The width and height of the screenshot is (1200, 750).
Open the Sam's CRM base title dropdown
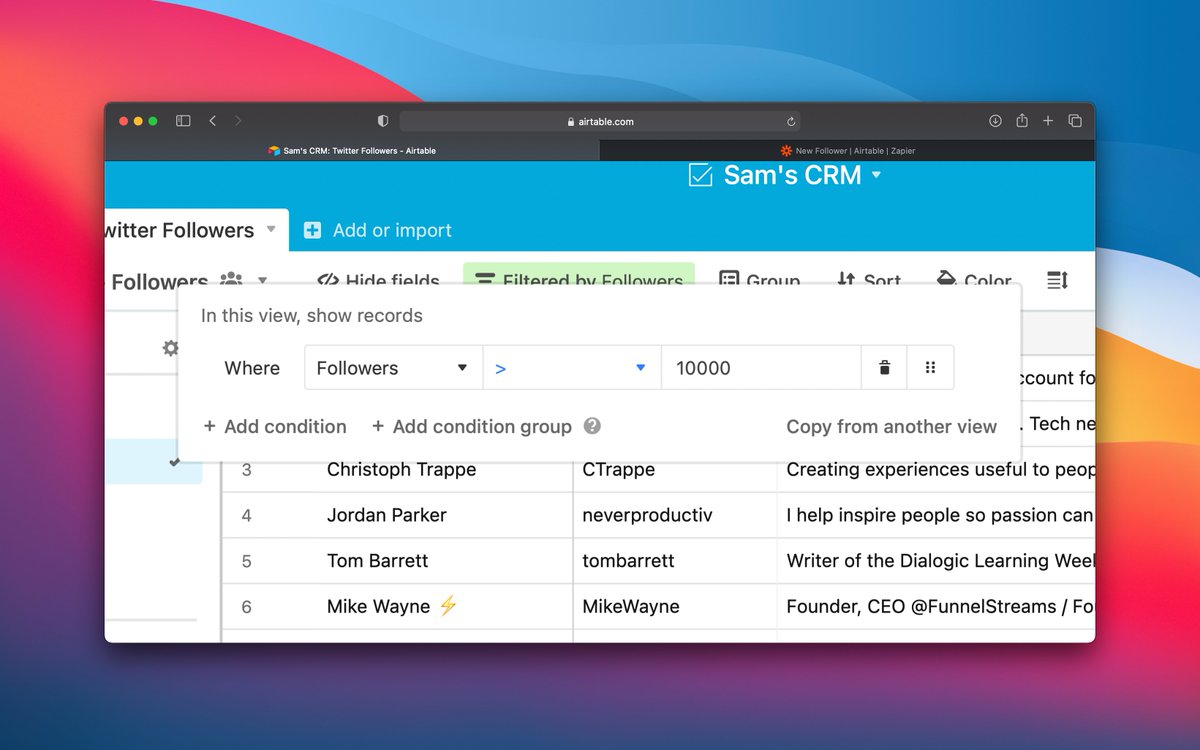click(877, 175)
